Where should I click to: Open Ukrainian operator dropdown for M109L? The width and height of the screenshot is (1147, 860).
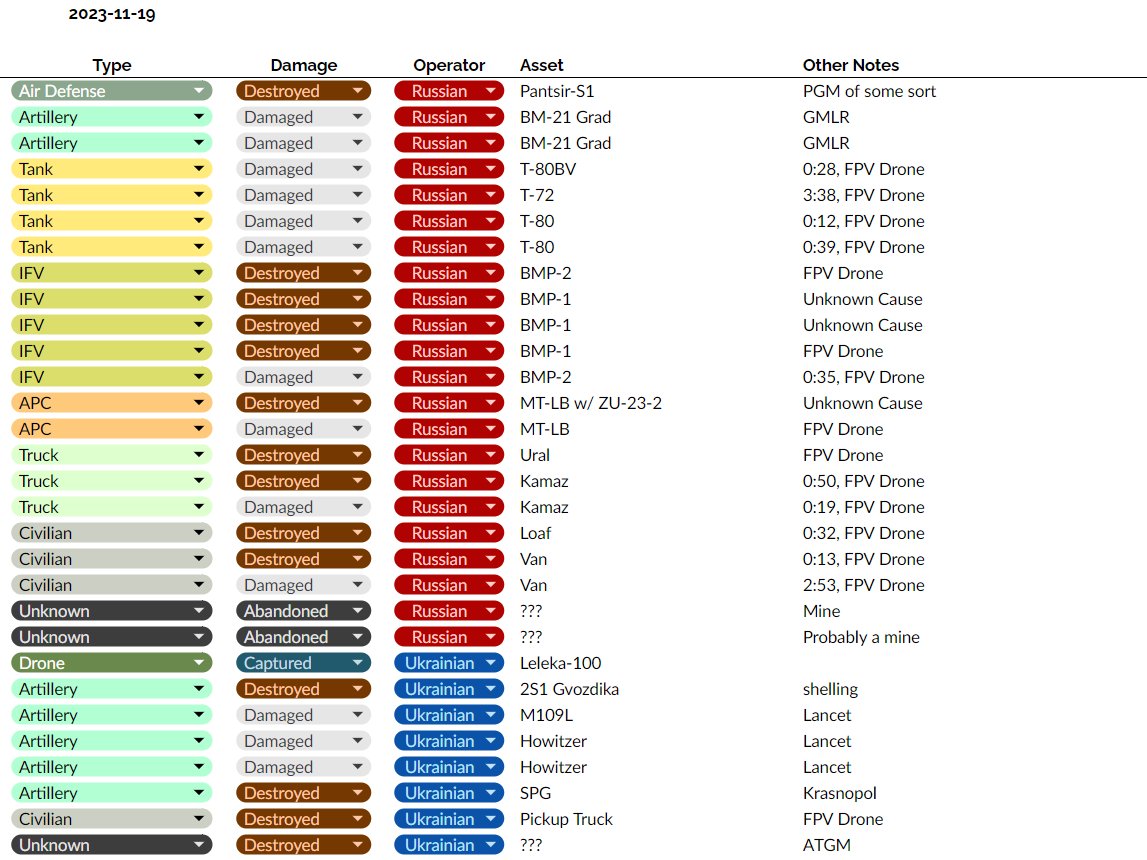449,715
